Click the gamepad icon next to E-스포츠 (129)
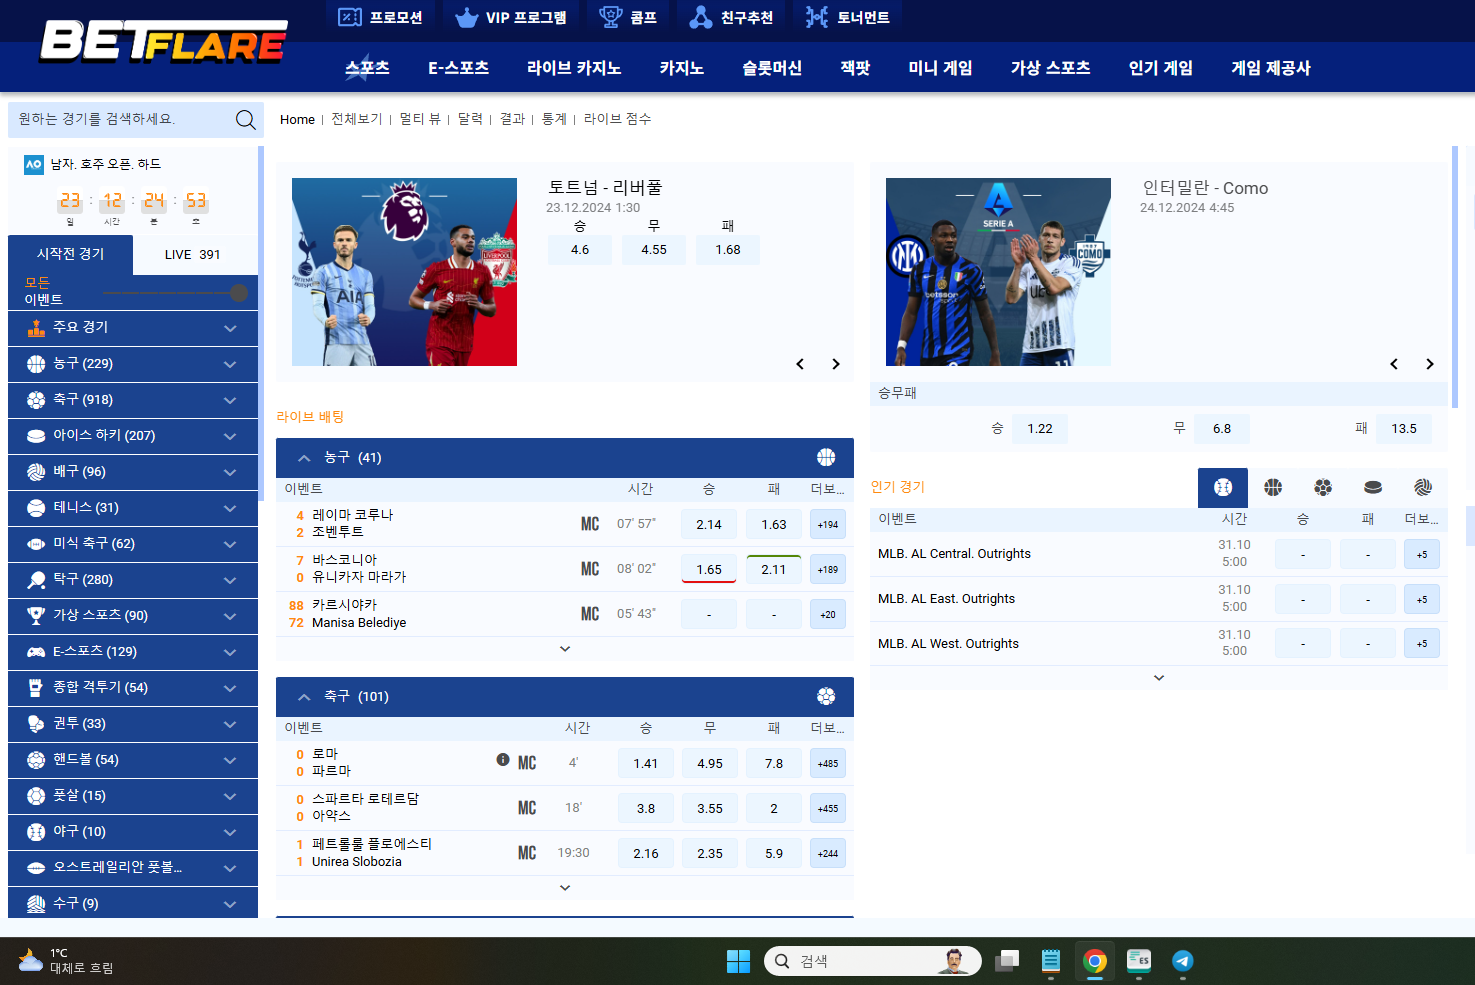1475x985 pixels. (36, 652)
